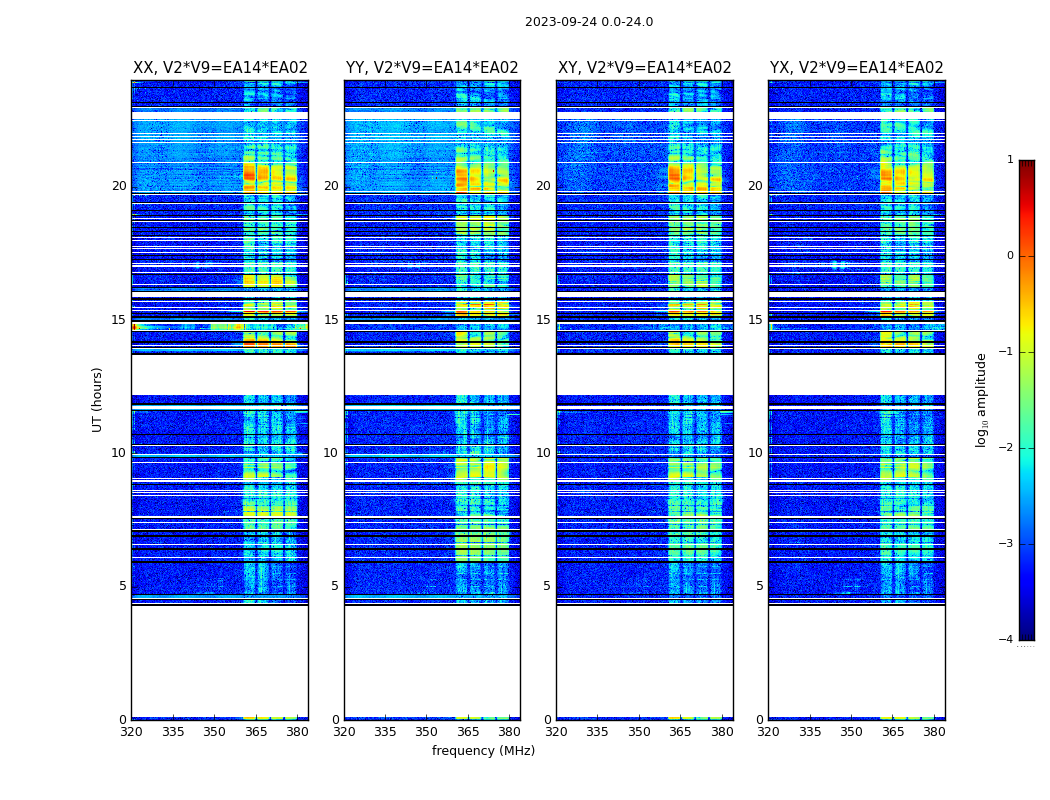Click the frequency (MHz) axis label

coord(483,750)
